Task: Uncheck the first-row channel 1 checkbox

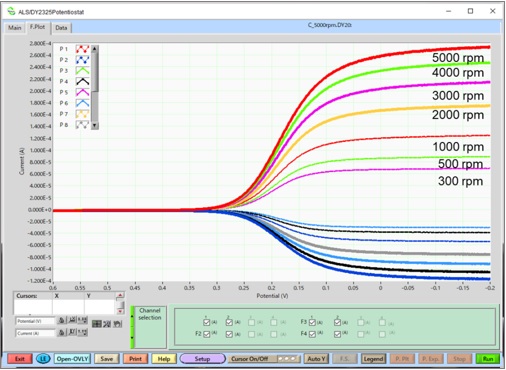Action: click(206, 322)
